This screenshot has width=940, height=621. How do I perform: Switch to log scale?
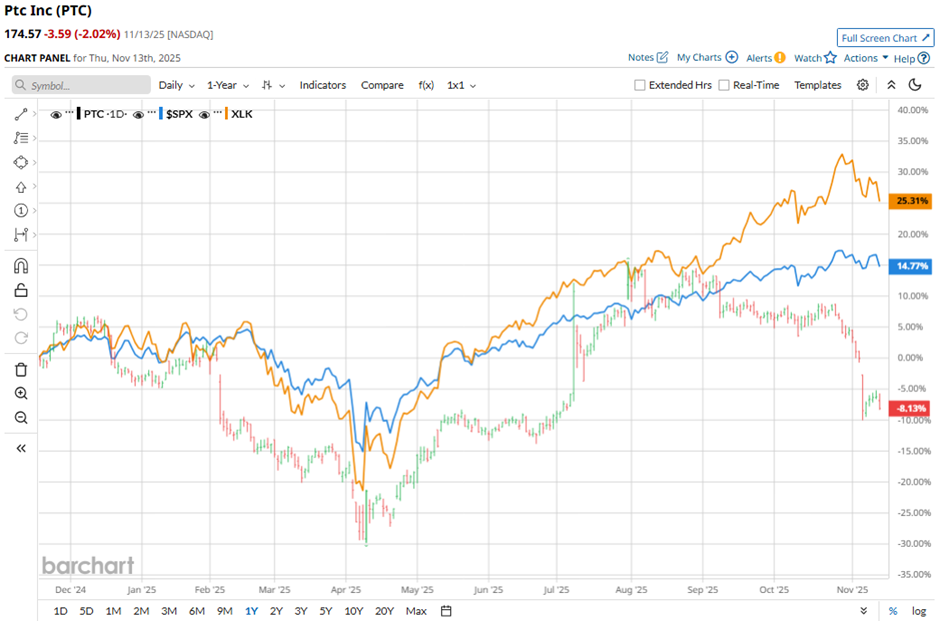[918, 611]
